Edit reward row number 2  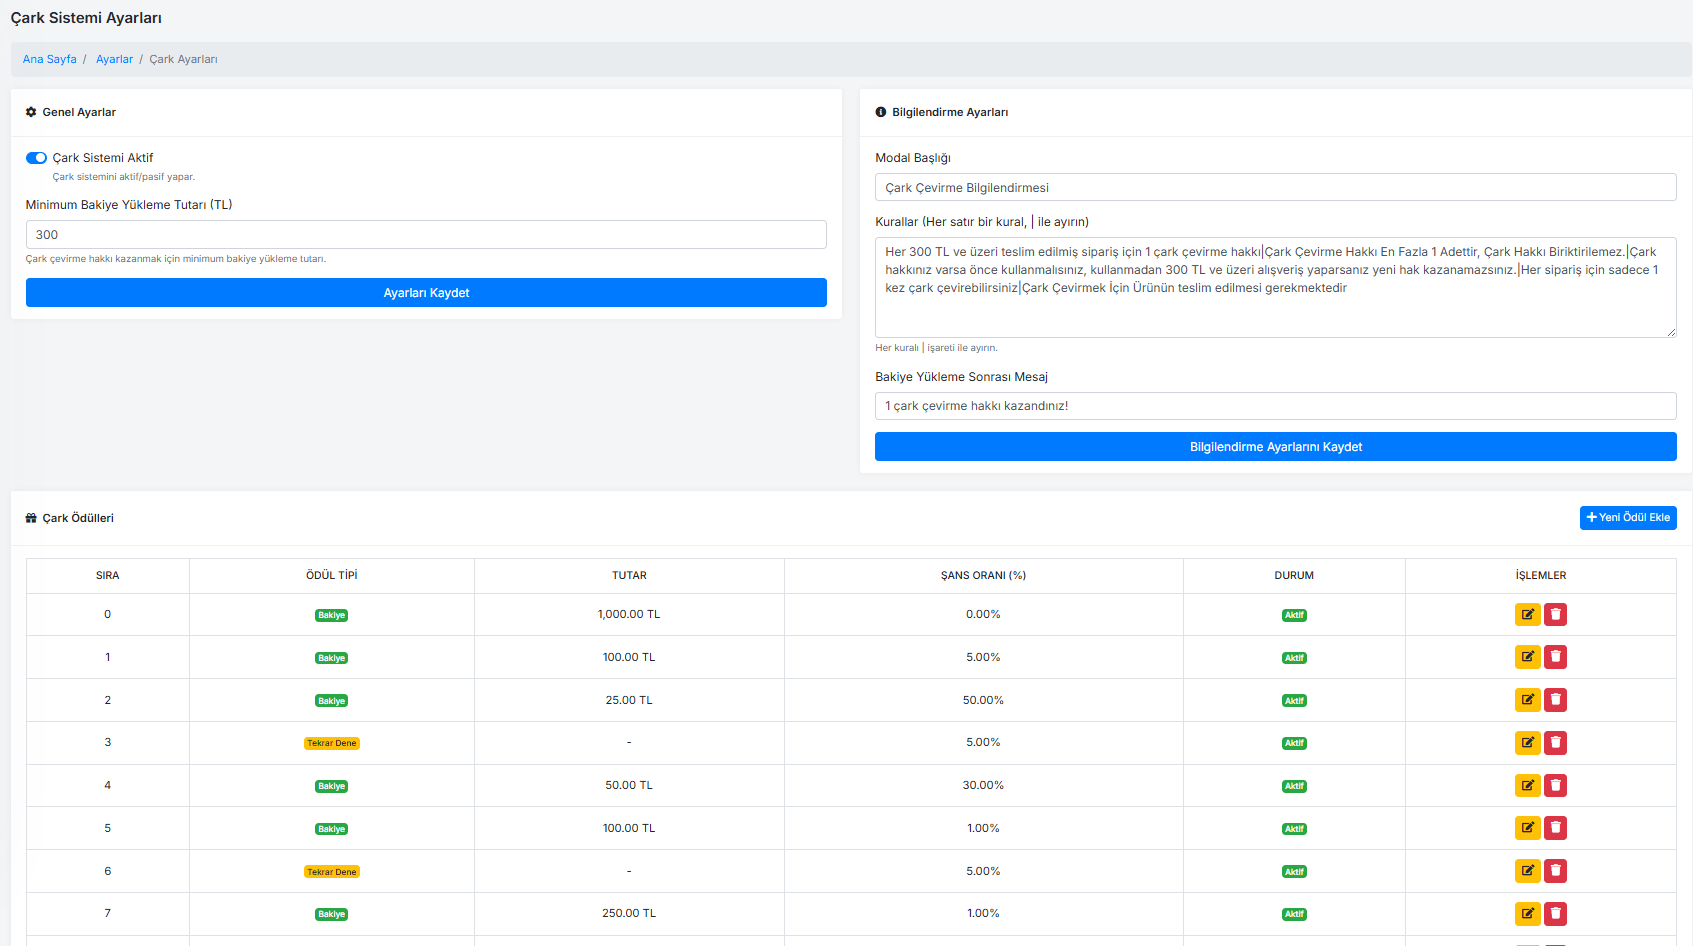(x=1527, y=700)
